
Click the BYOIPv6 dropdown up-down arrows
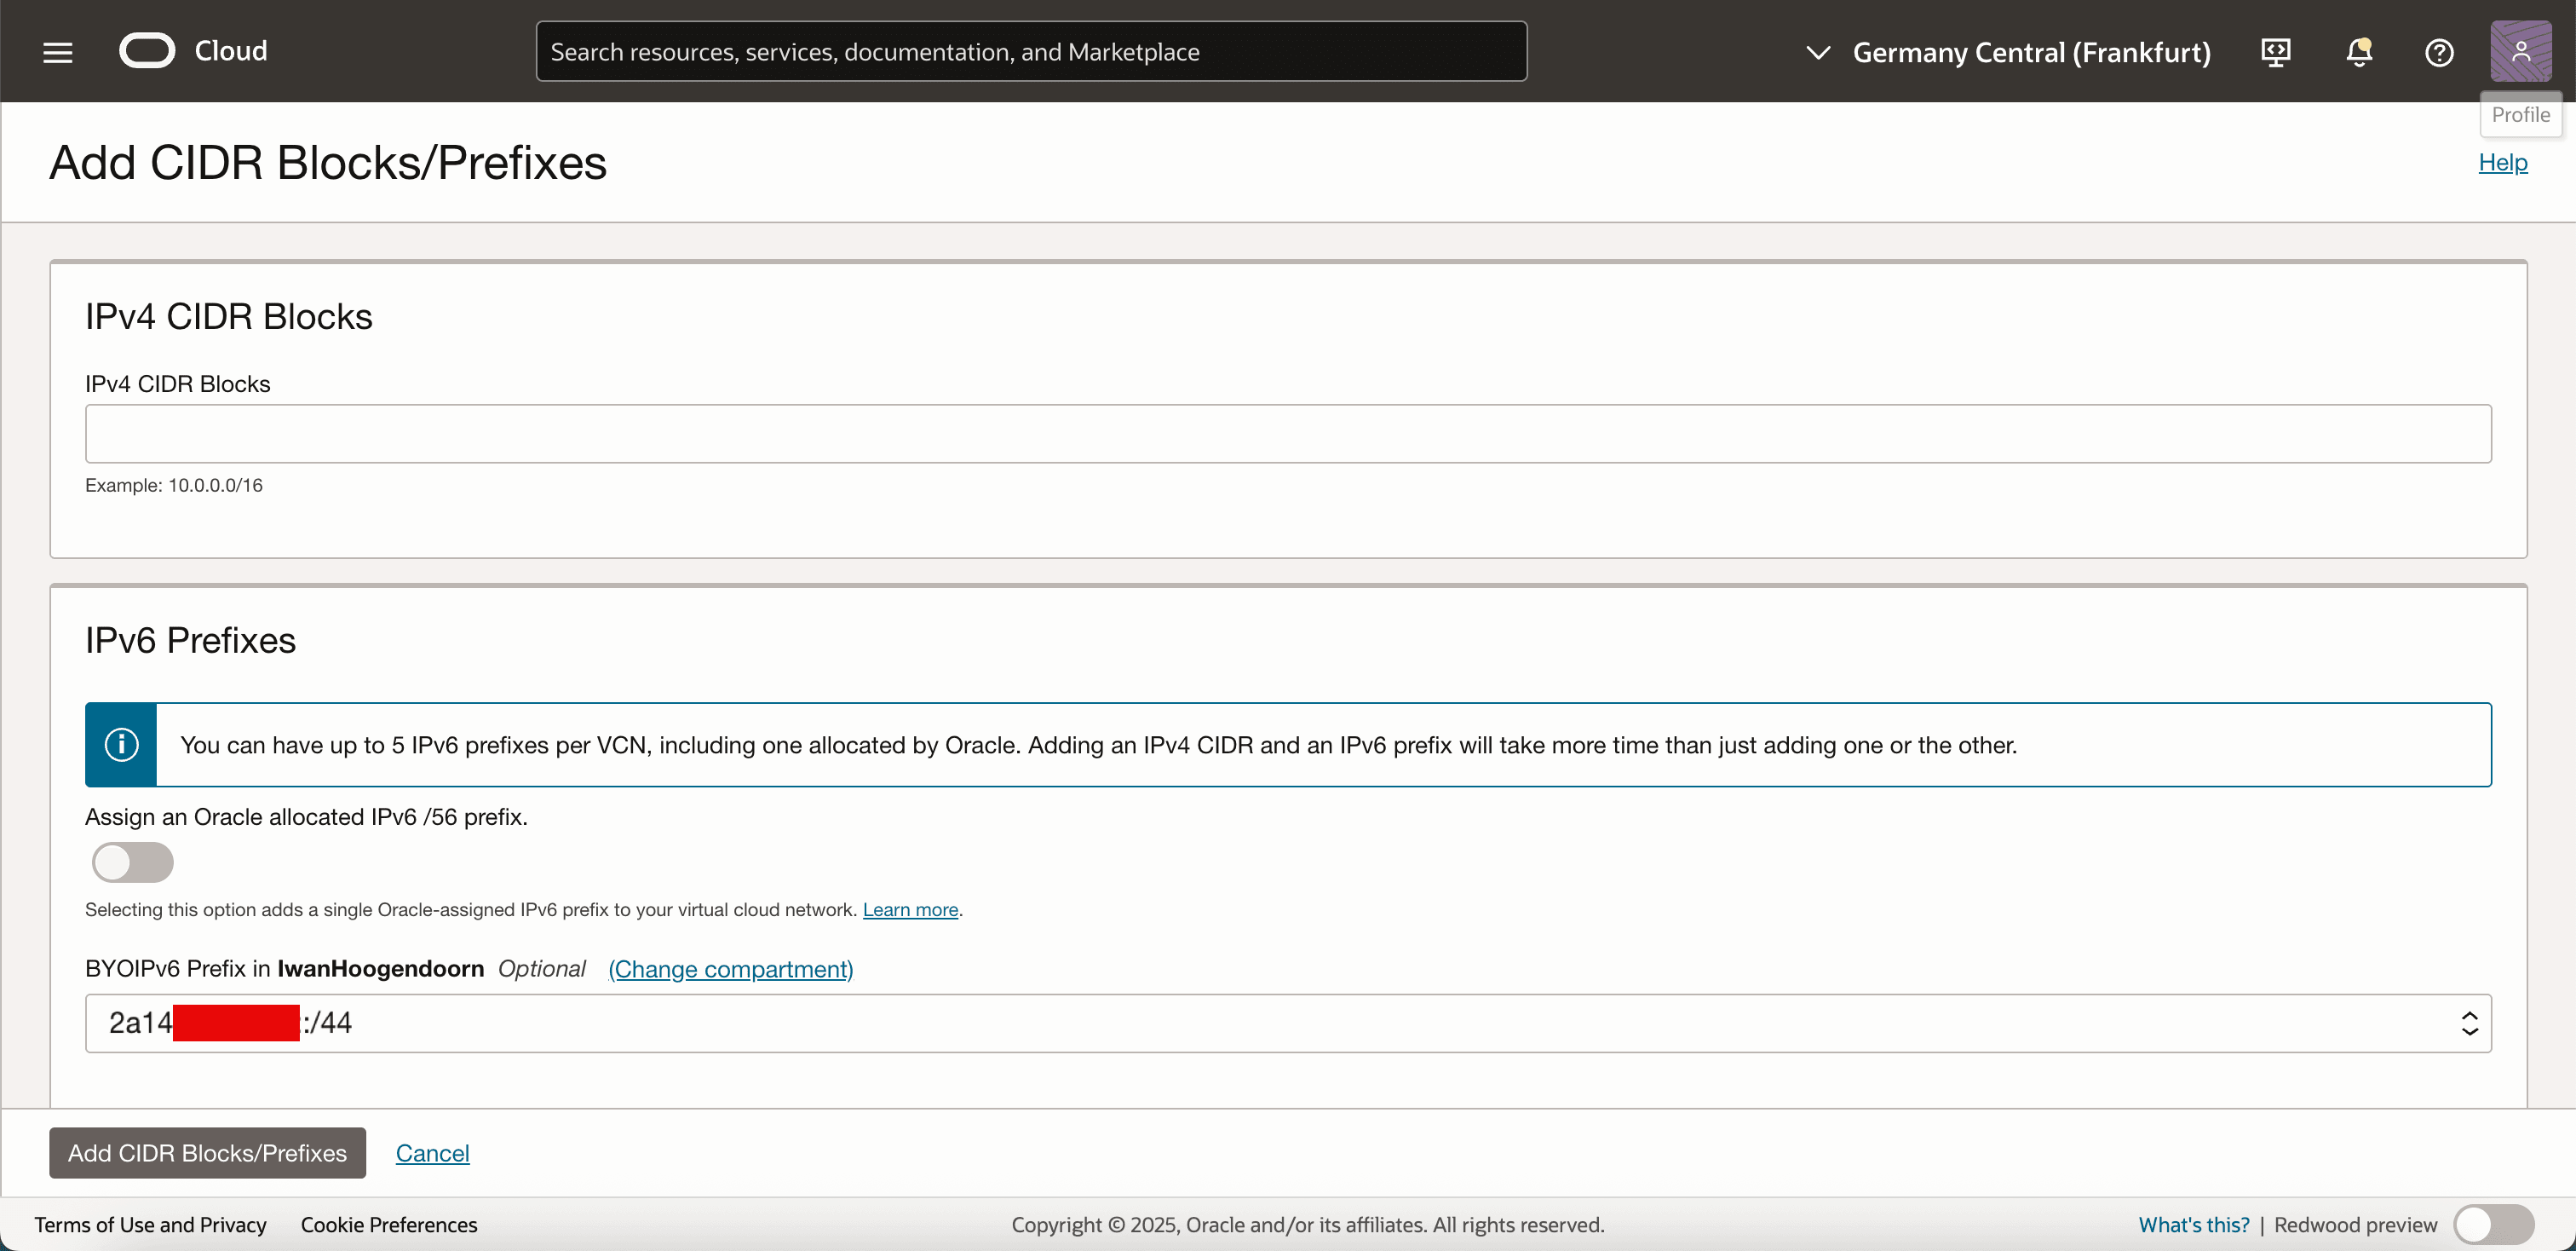pyautogui.click(x=2469, y=1023)
